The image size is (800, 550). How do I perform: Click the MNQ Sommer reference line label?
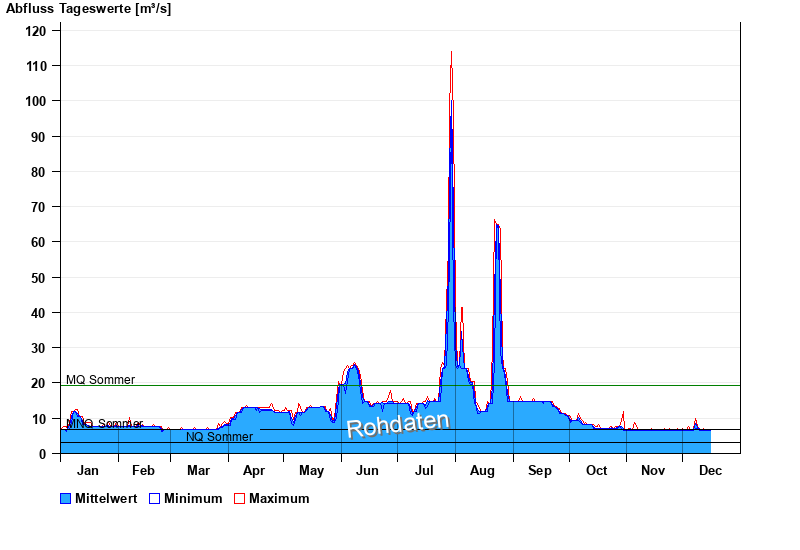pos(104,424)
